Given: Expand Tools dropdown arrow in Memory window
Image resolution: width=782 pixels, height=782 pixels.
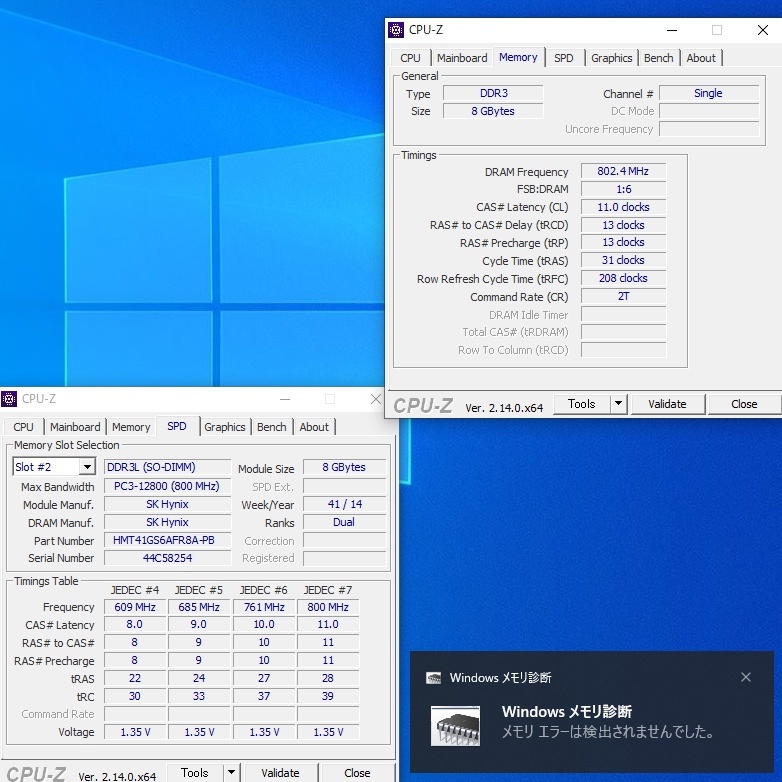Looking at the screenshot, I should point(618,404).
